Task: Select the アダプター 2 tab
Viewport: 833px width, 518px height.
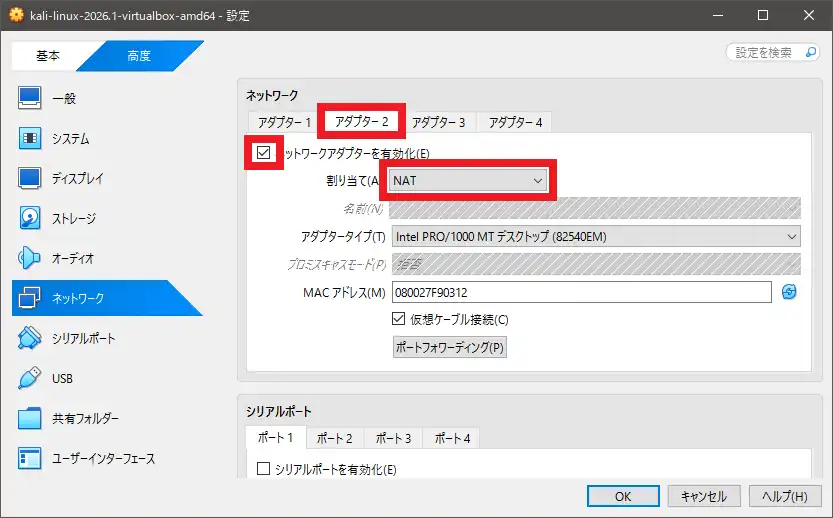Action: (x=362, y=121)
